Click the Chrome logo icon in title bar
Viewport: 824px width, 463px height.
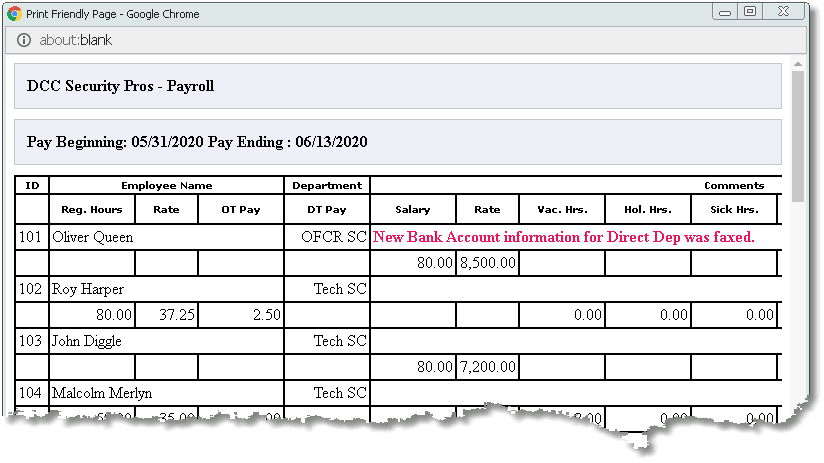[x=14, y=14]
